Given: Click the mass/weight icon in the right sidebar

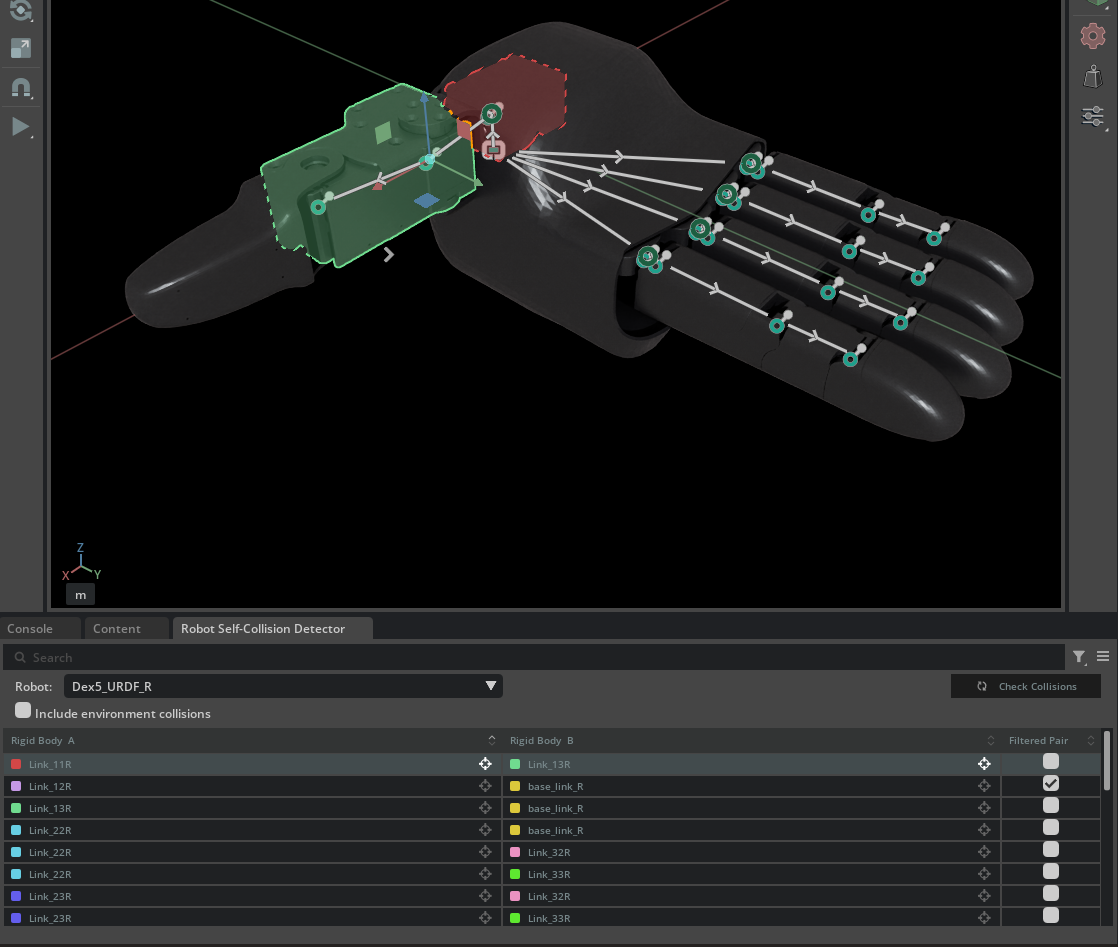Looking at the screenshot, I should (x=1092, y=75).
